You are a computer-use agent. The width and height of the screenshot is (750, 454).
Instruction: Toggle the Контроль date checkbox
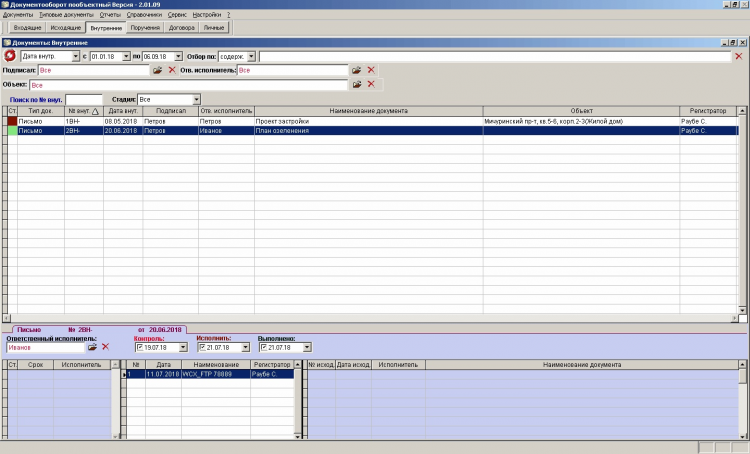tap(140, 347)
